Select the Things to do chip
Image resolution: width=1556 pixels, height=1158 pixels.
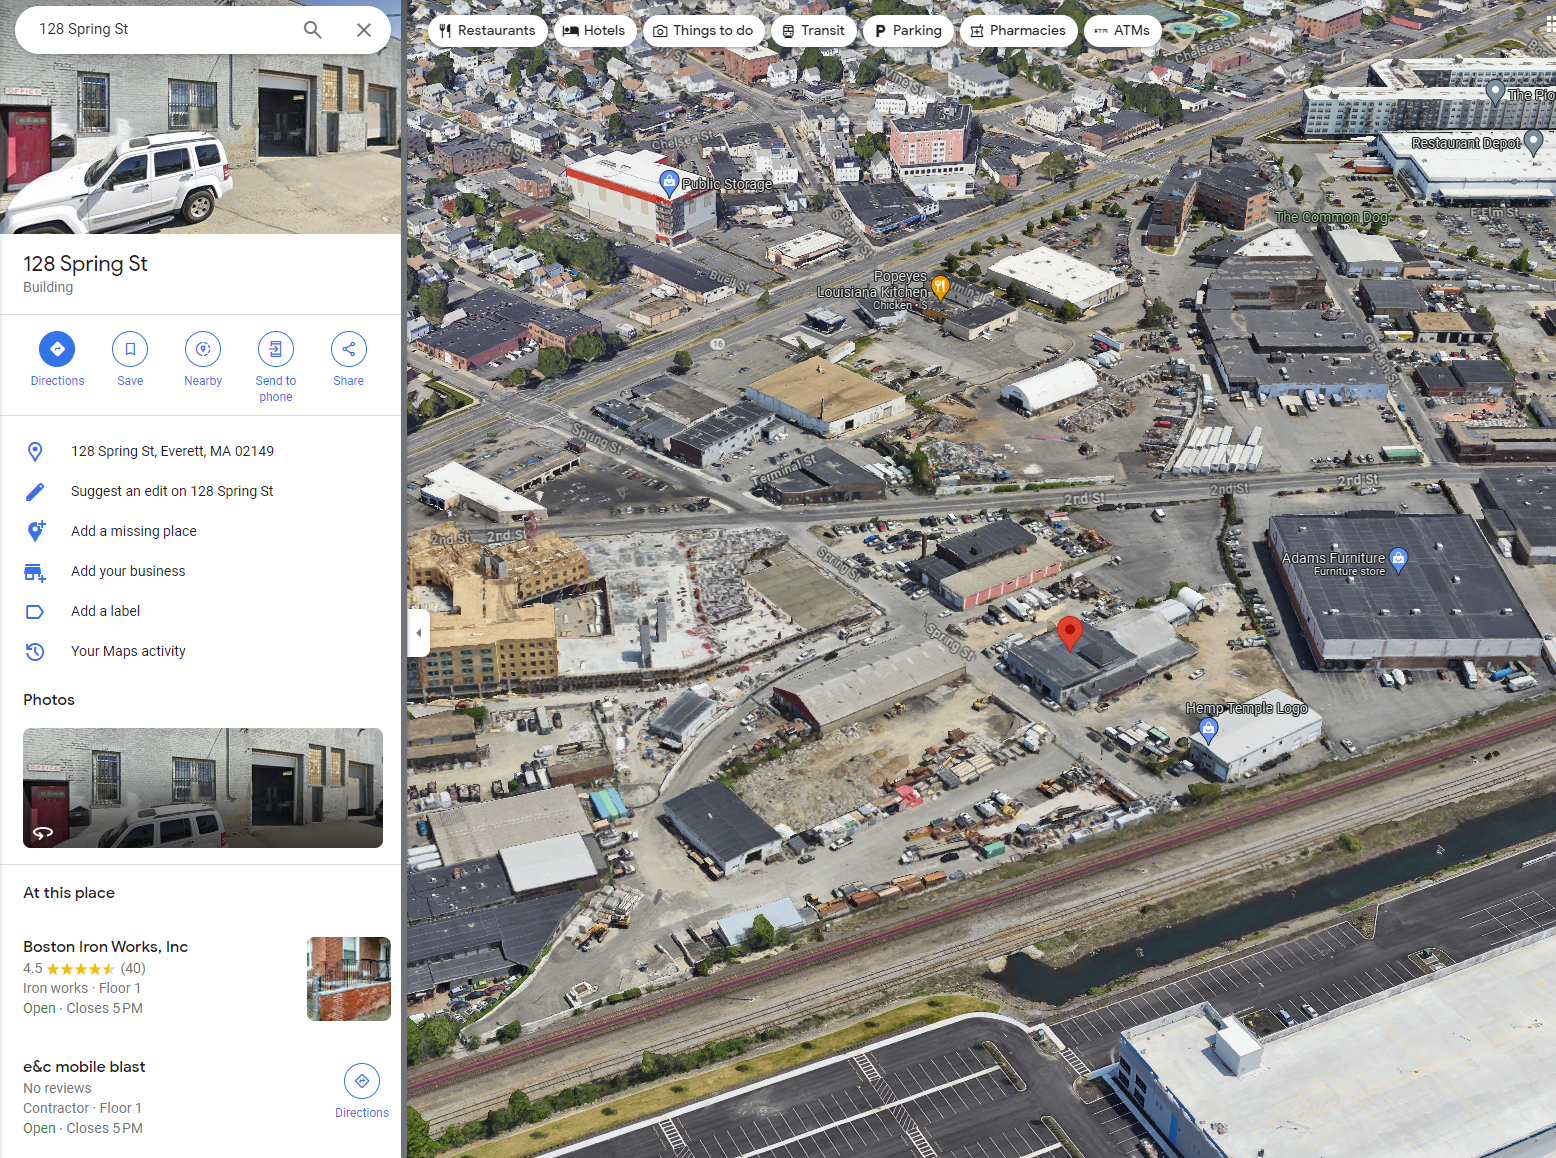704,31
